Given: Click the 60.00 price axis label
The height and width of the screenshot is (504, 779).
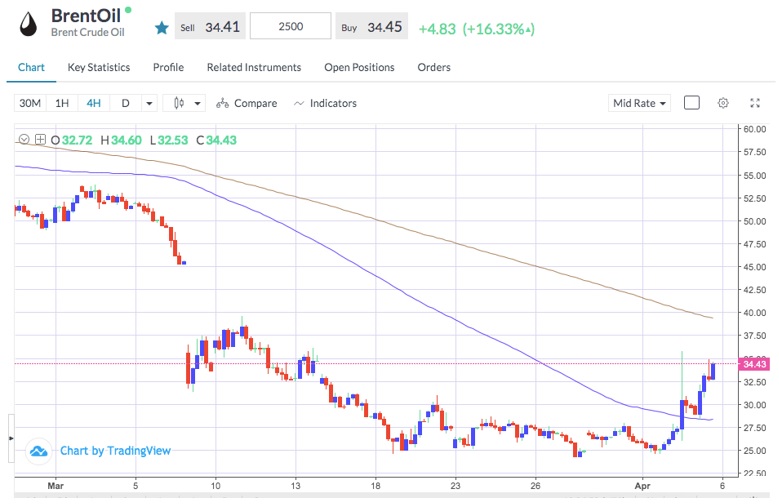Looking at the screenshot, I should (x=754, y=129).
